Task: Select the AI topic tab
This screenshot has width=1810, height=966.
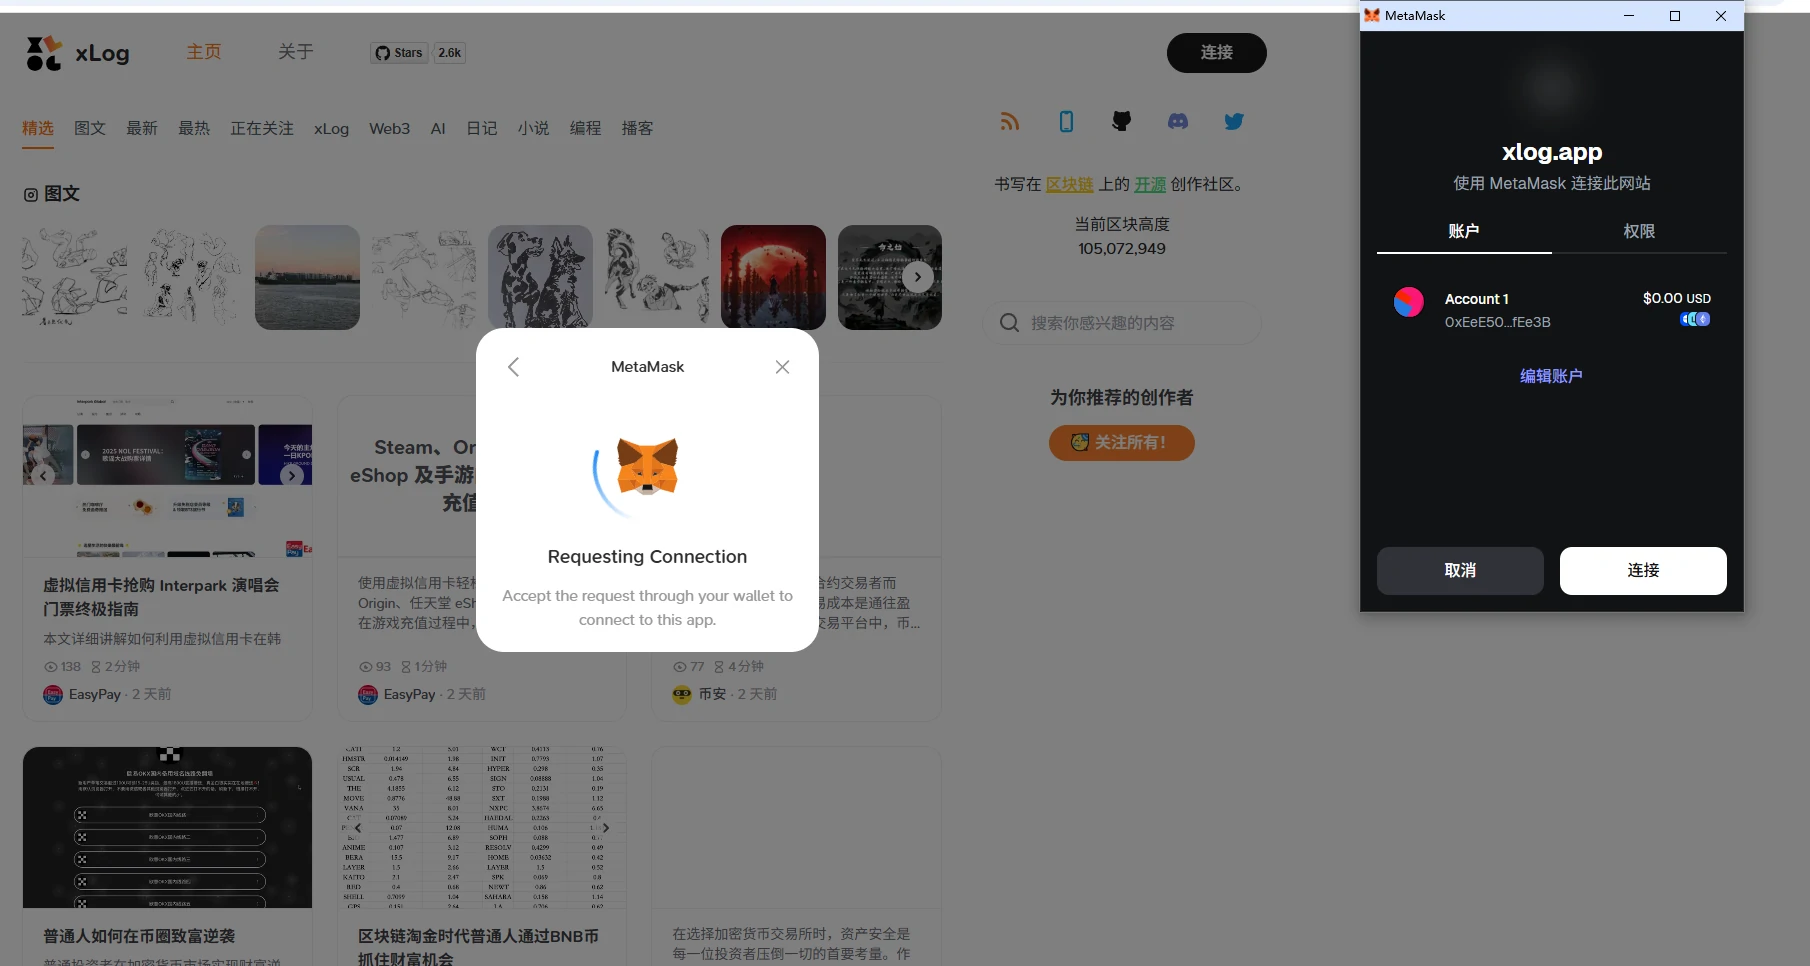Action: [x=438, y=128]
